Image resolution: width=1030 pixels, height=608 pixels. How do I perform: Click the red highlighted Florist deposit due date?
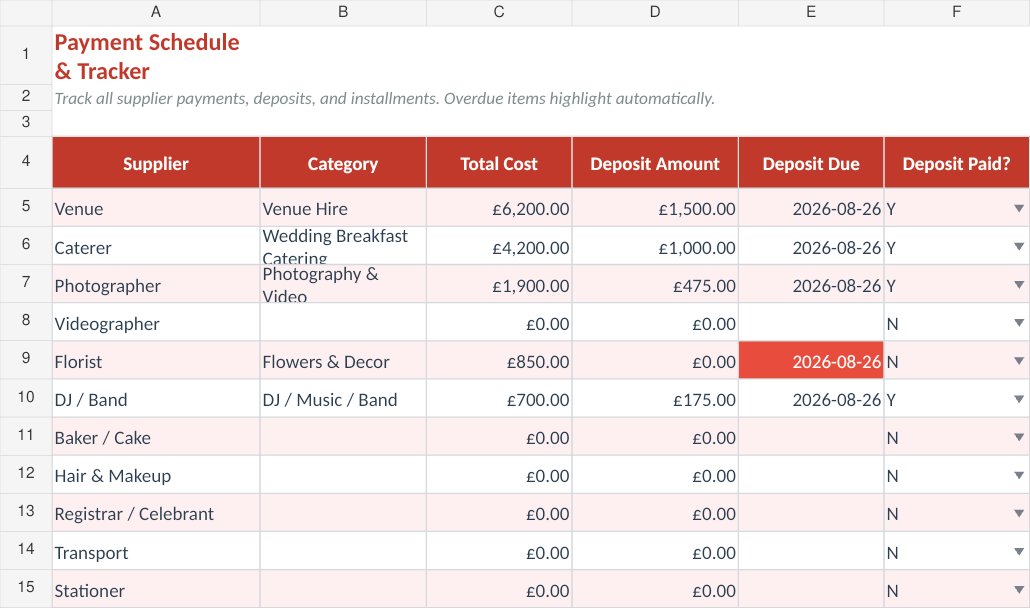(811, 360)
